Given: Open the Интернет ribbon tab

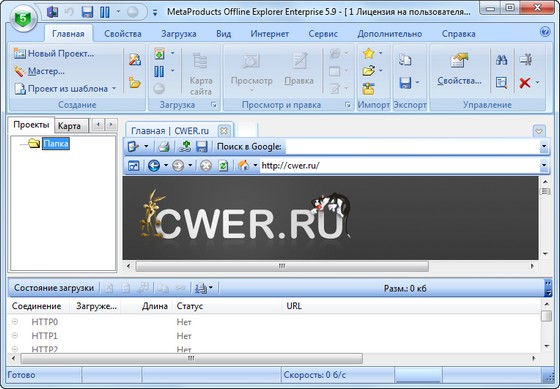Looking at the screenshot, I should point(270,34).
